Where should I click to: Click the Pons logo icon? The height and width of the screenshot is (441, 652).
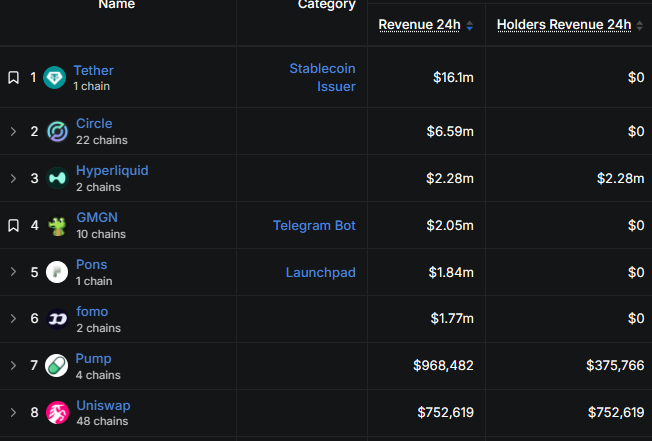pos(57,272)
